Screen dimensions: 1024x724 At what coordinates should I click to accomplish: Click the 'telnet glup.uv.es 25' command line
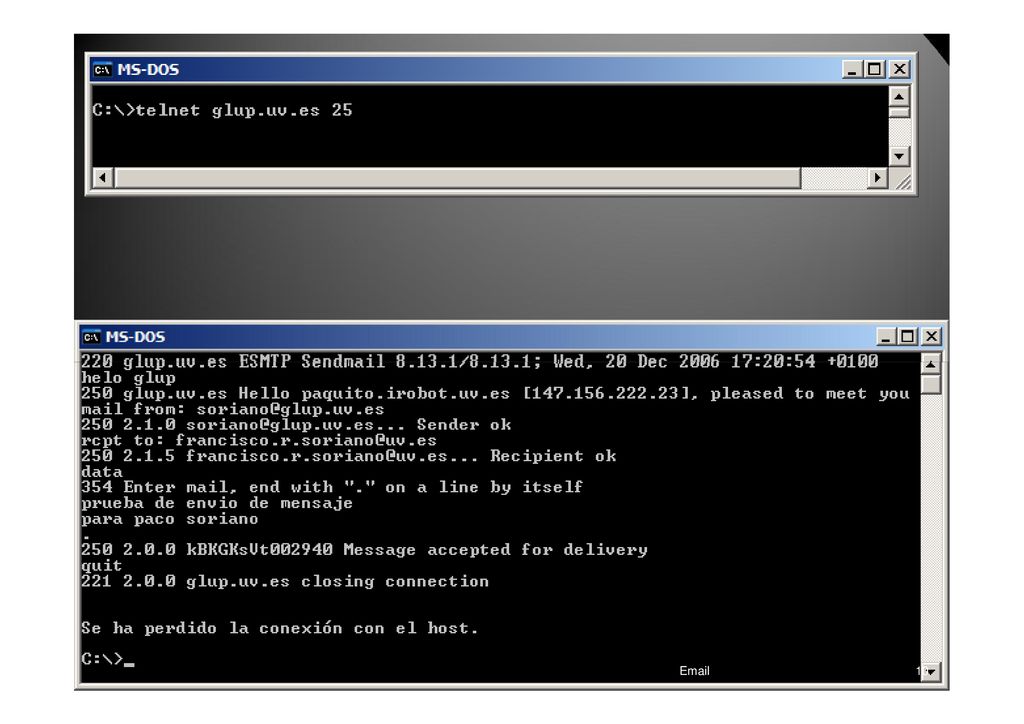pyautogui.click(x=222, y=110)
